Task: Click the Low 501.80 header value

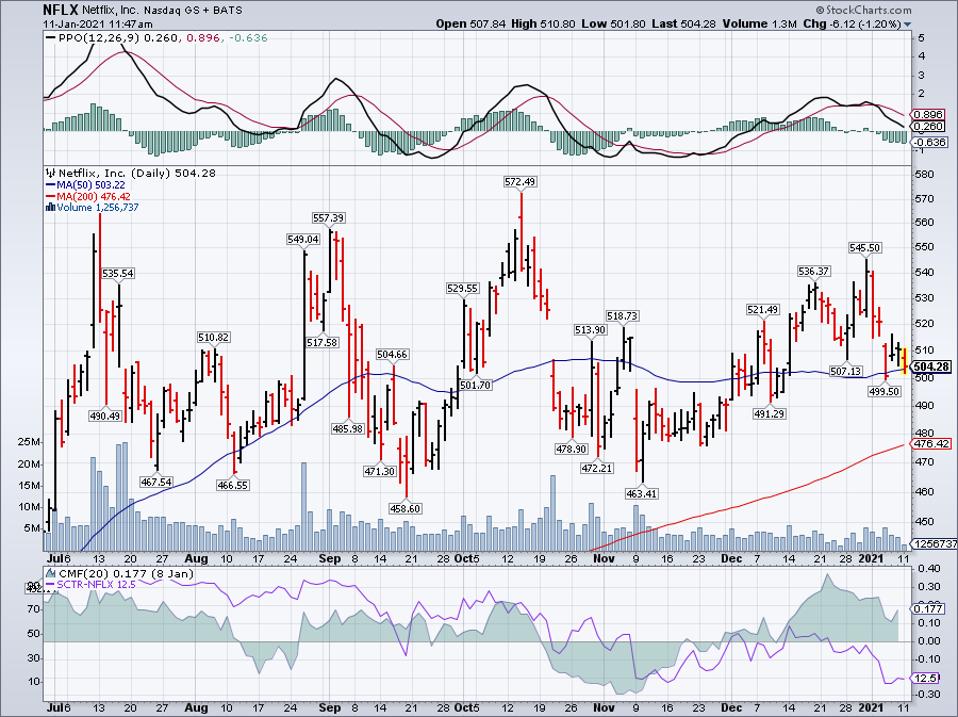Action: click(x=614, y=24)
